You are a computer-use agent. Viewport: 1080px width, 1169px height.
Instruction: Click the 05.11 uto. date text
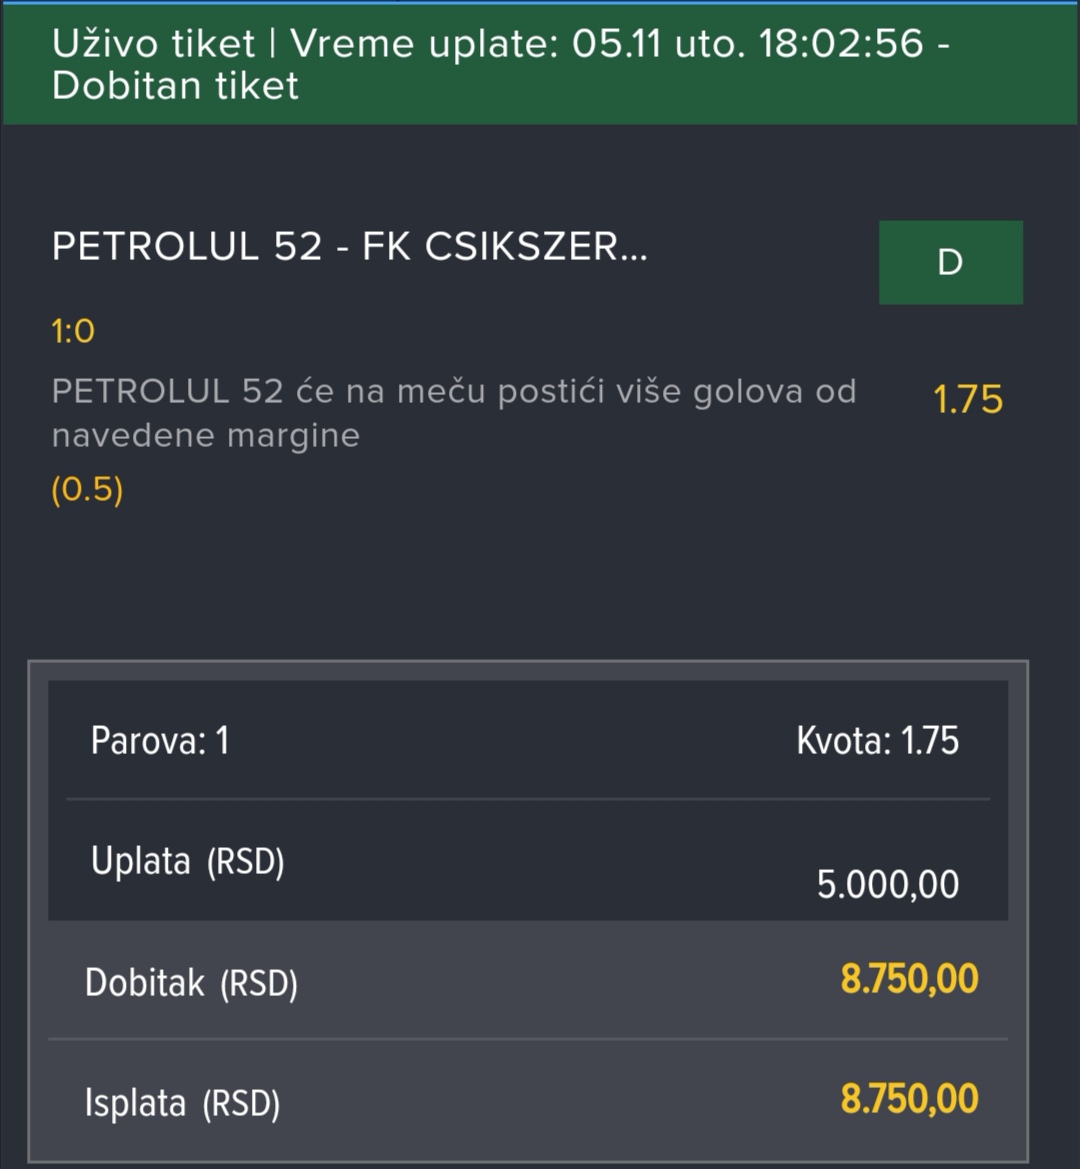[x=658, y=43]
